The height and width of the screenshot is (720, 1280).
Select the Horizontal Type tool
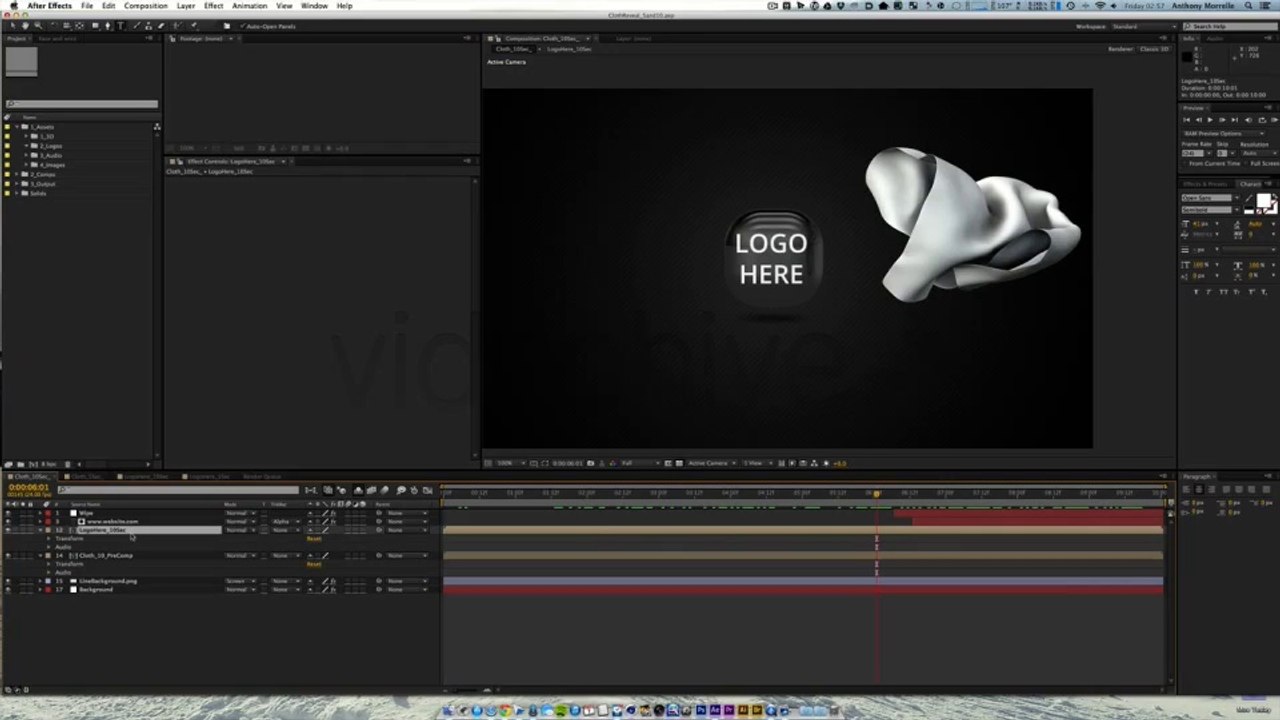pos(122,25)
